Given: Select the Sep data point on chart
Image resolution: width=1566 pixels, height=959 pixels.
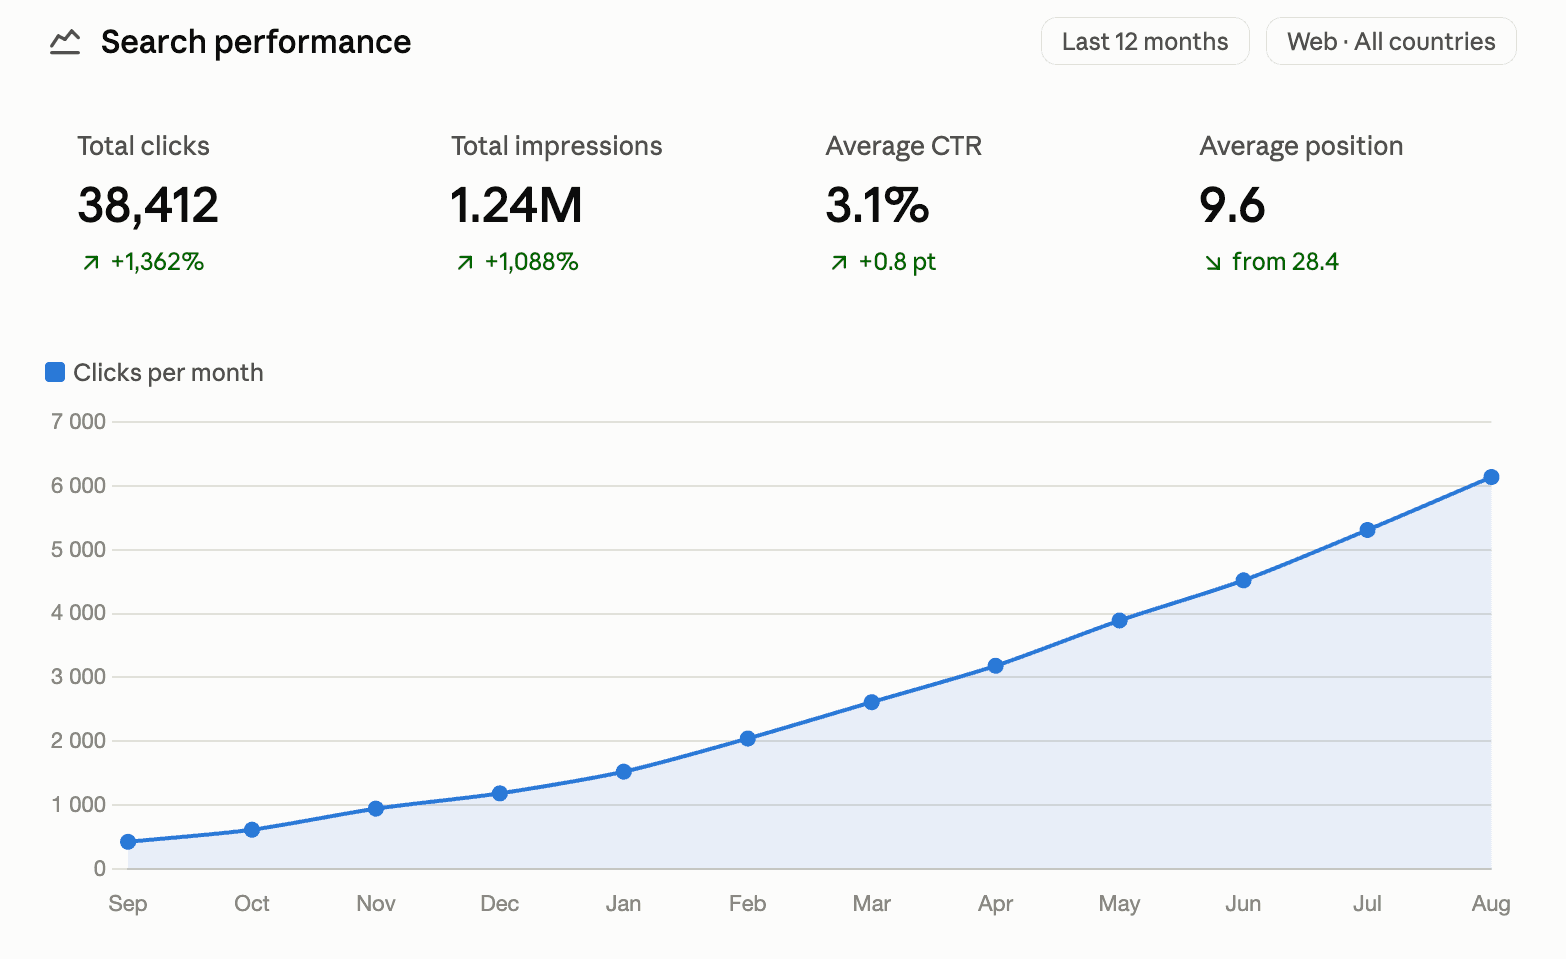Looking at the screenshot, I should point(128,842).
